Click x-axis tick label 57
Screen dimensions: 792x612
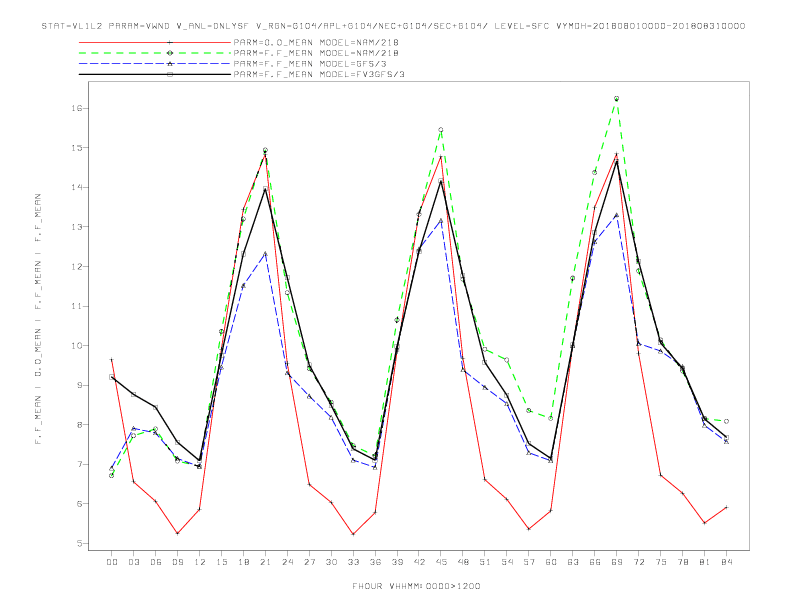[x=529, y=562]
